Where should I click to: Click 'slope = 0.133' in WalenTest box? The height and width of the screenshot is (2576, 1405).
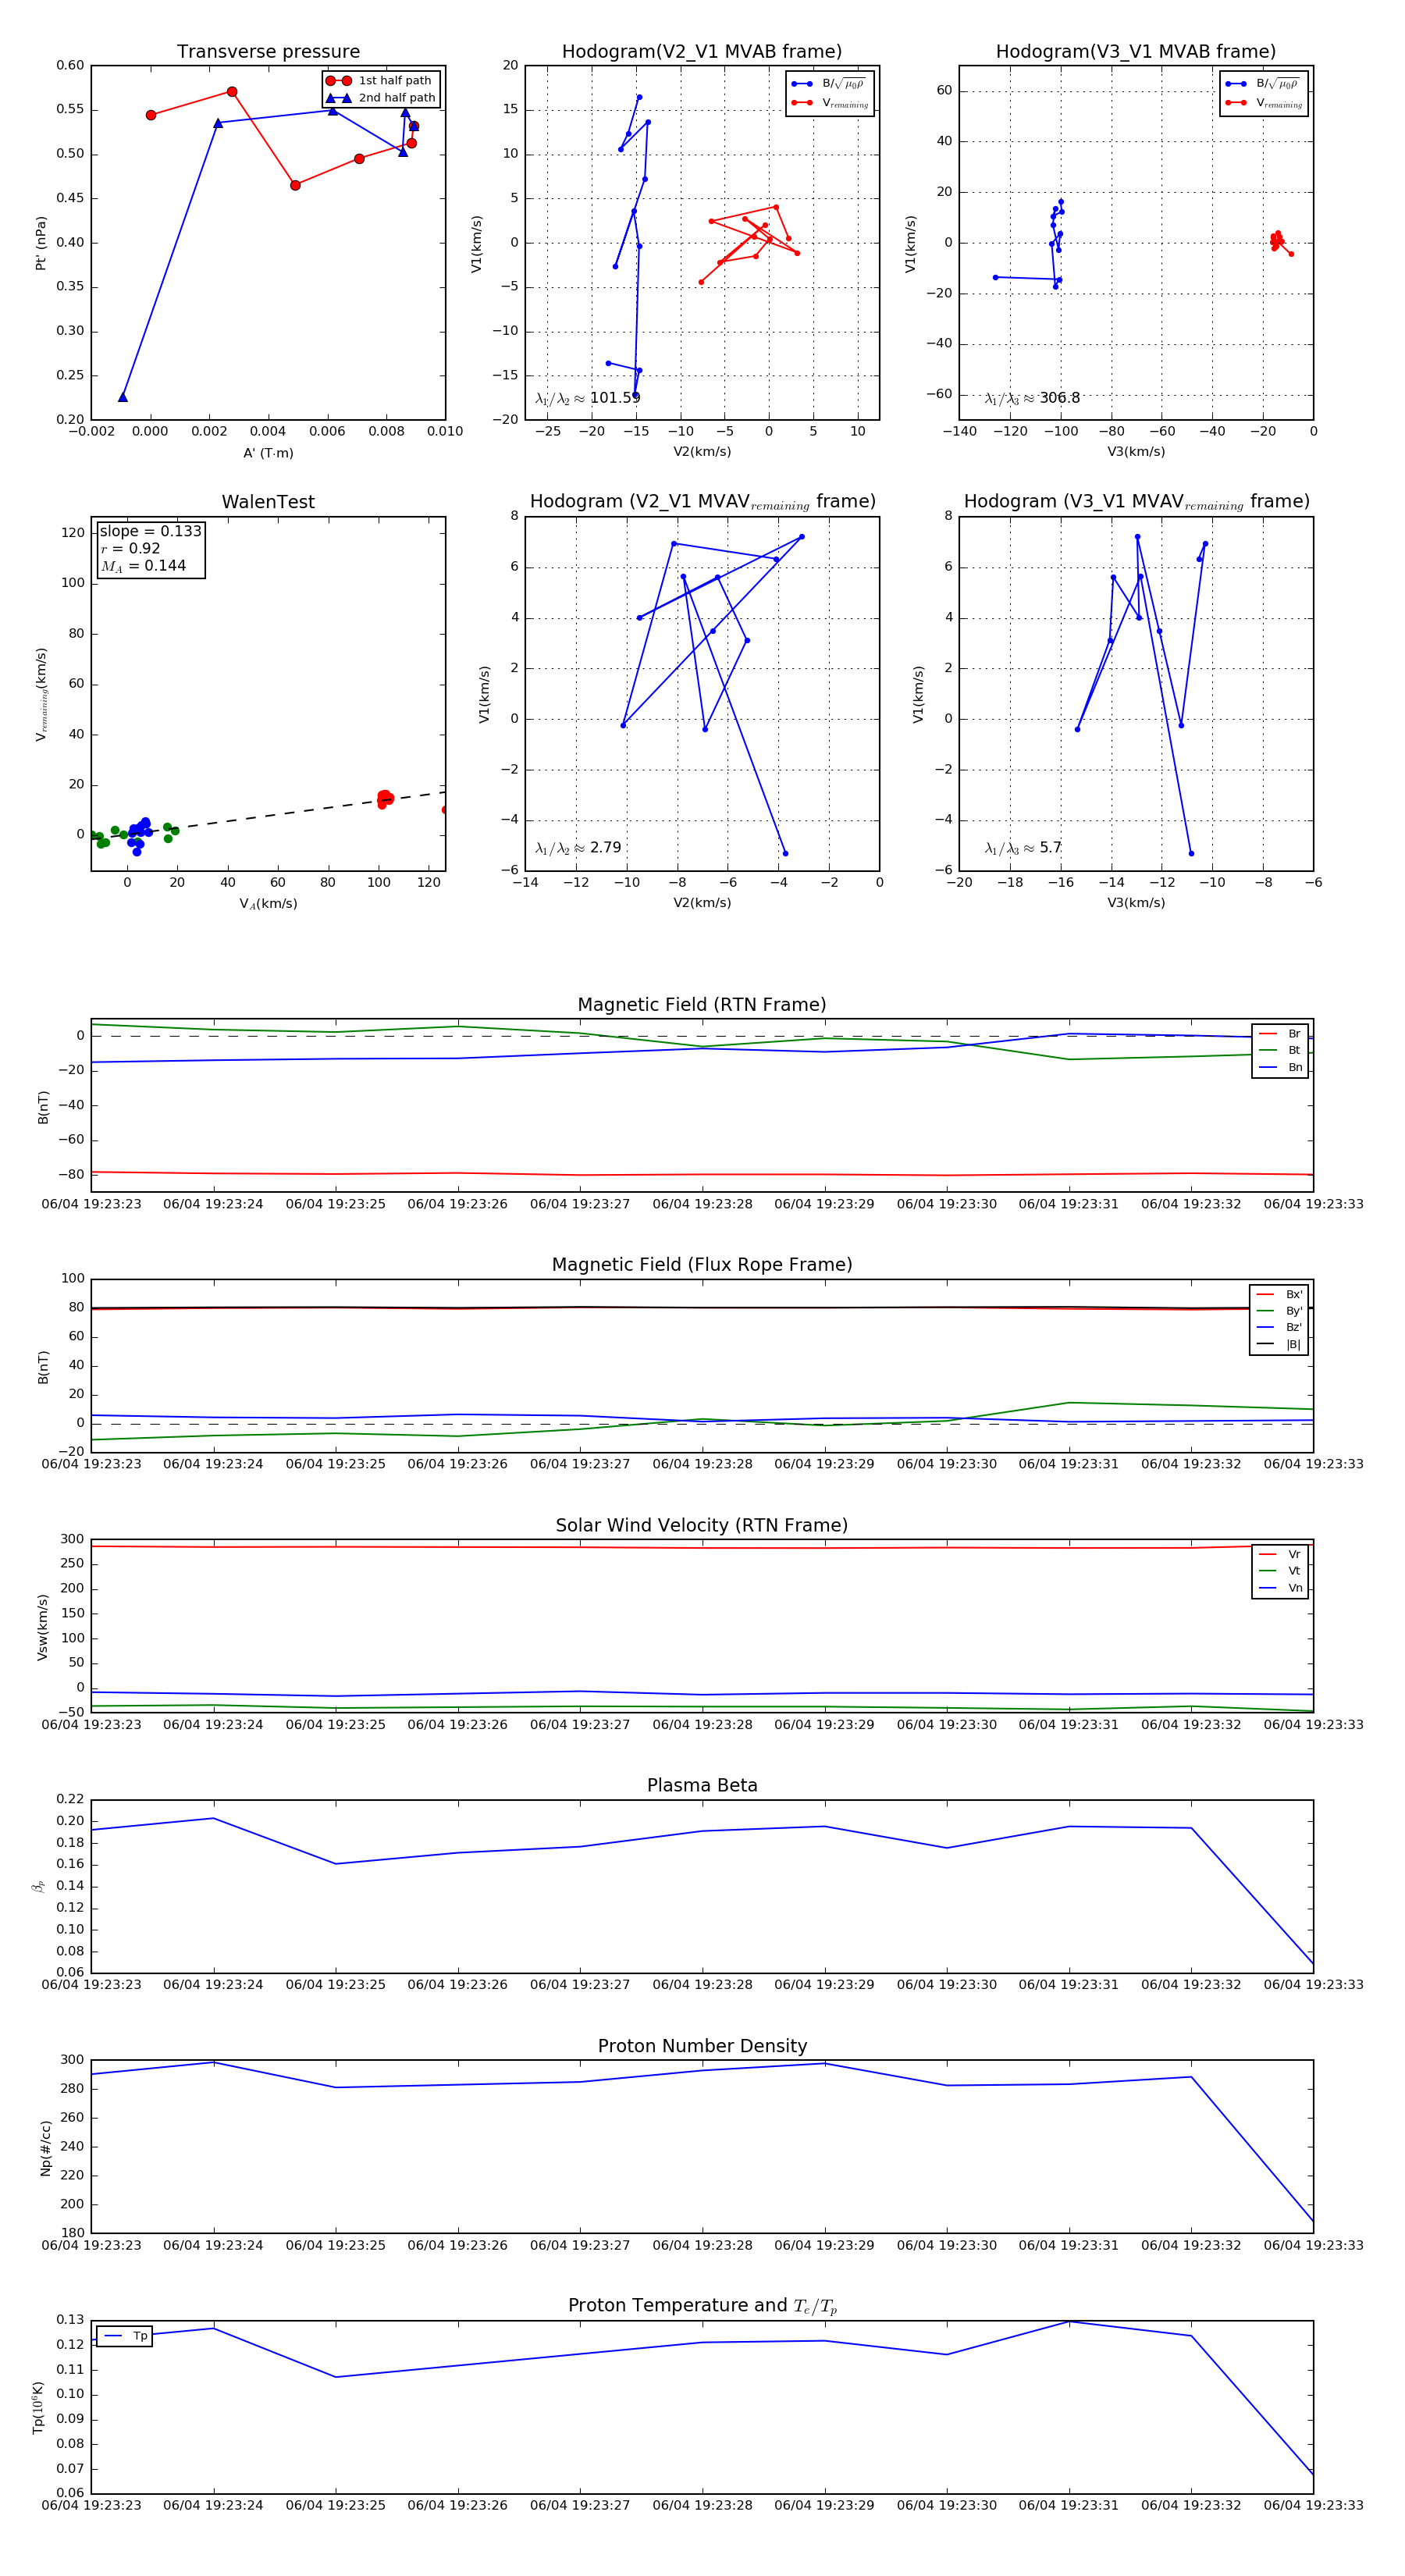pyautogui.click(x=150, y=531)
